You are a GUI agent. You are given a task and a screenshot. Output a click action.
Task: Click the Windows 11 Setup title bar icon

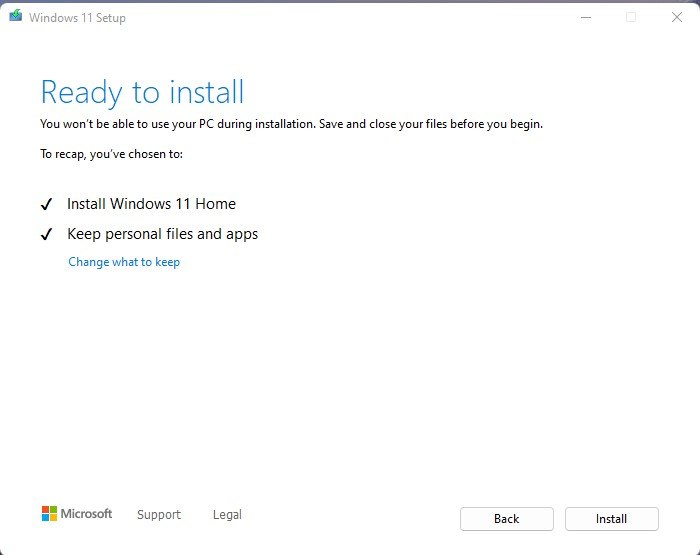click(16, 16)
